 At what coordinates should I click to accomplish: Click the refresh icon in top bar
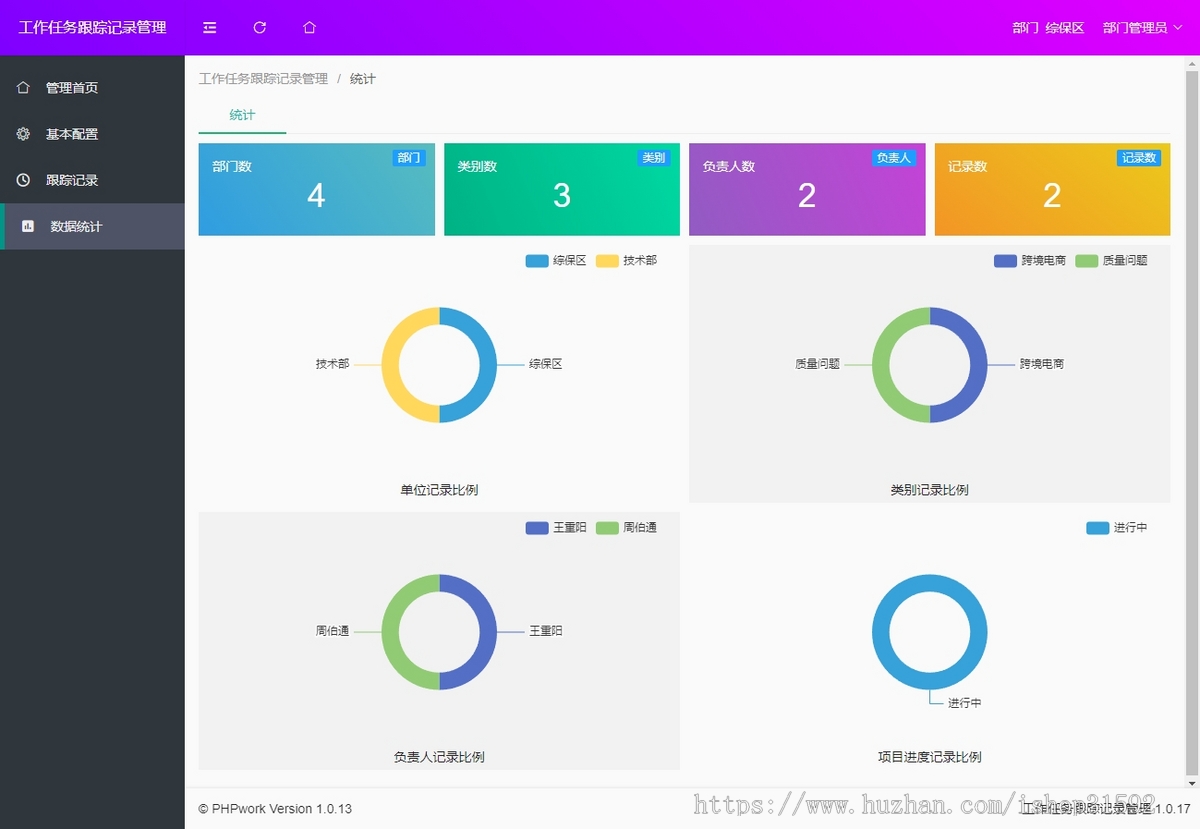[260, 28]
